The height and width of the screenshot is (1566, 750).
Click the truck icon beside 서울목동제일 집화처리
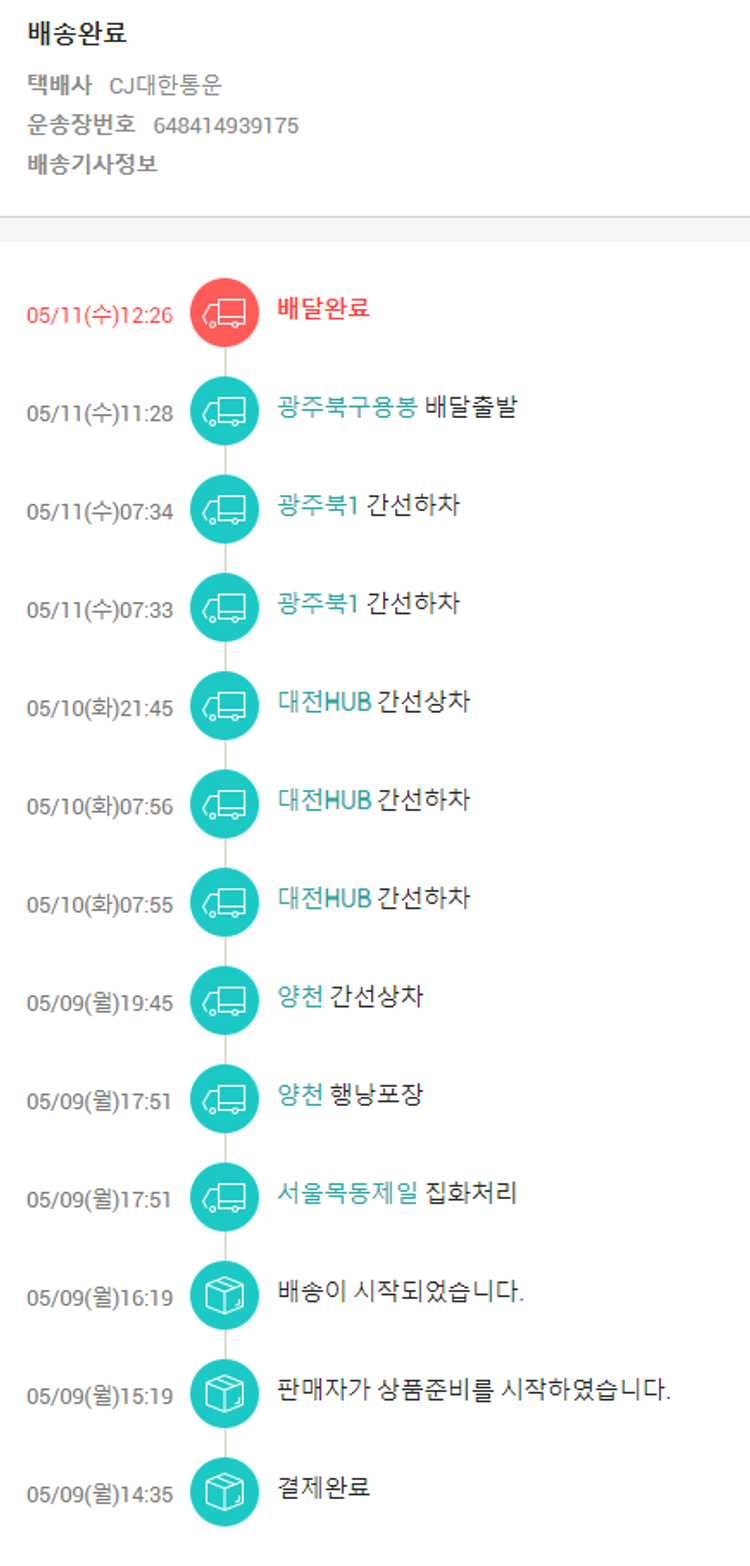click(x=224, y=1196)
